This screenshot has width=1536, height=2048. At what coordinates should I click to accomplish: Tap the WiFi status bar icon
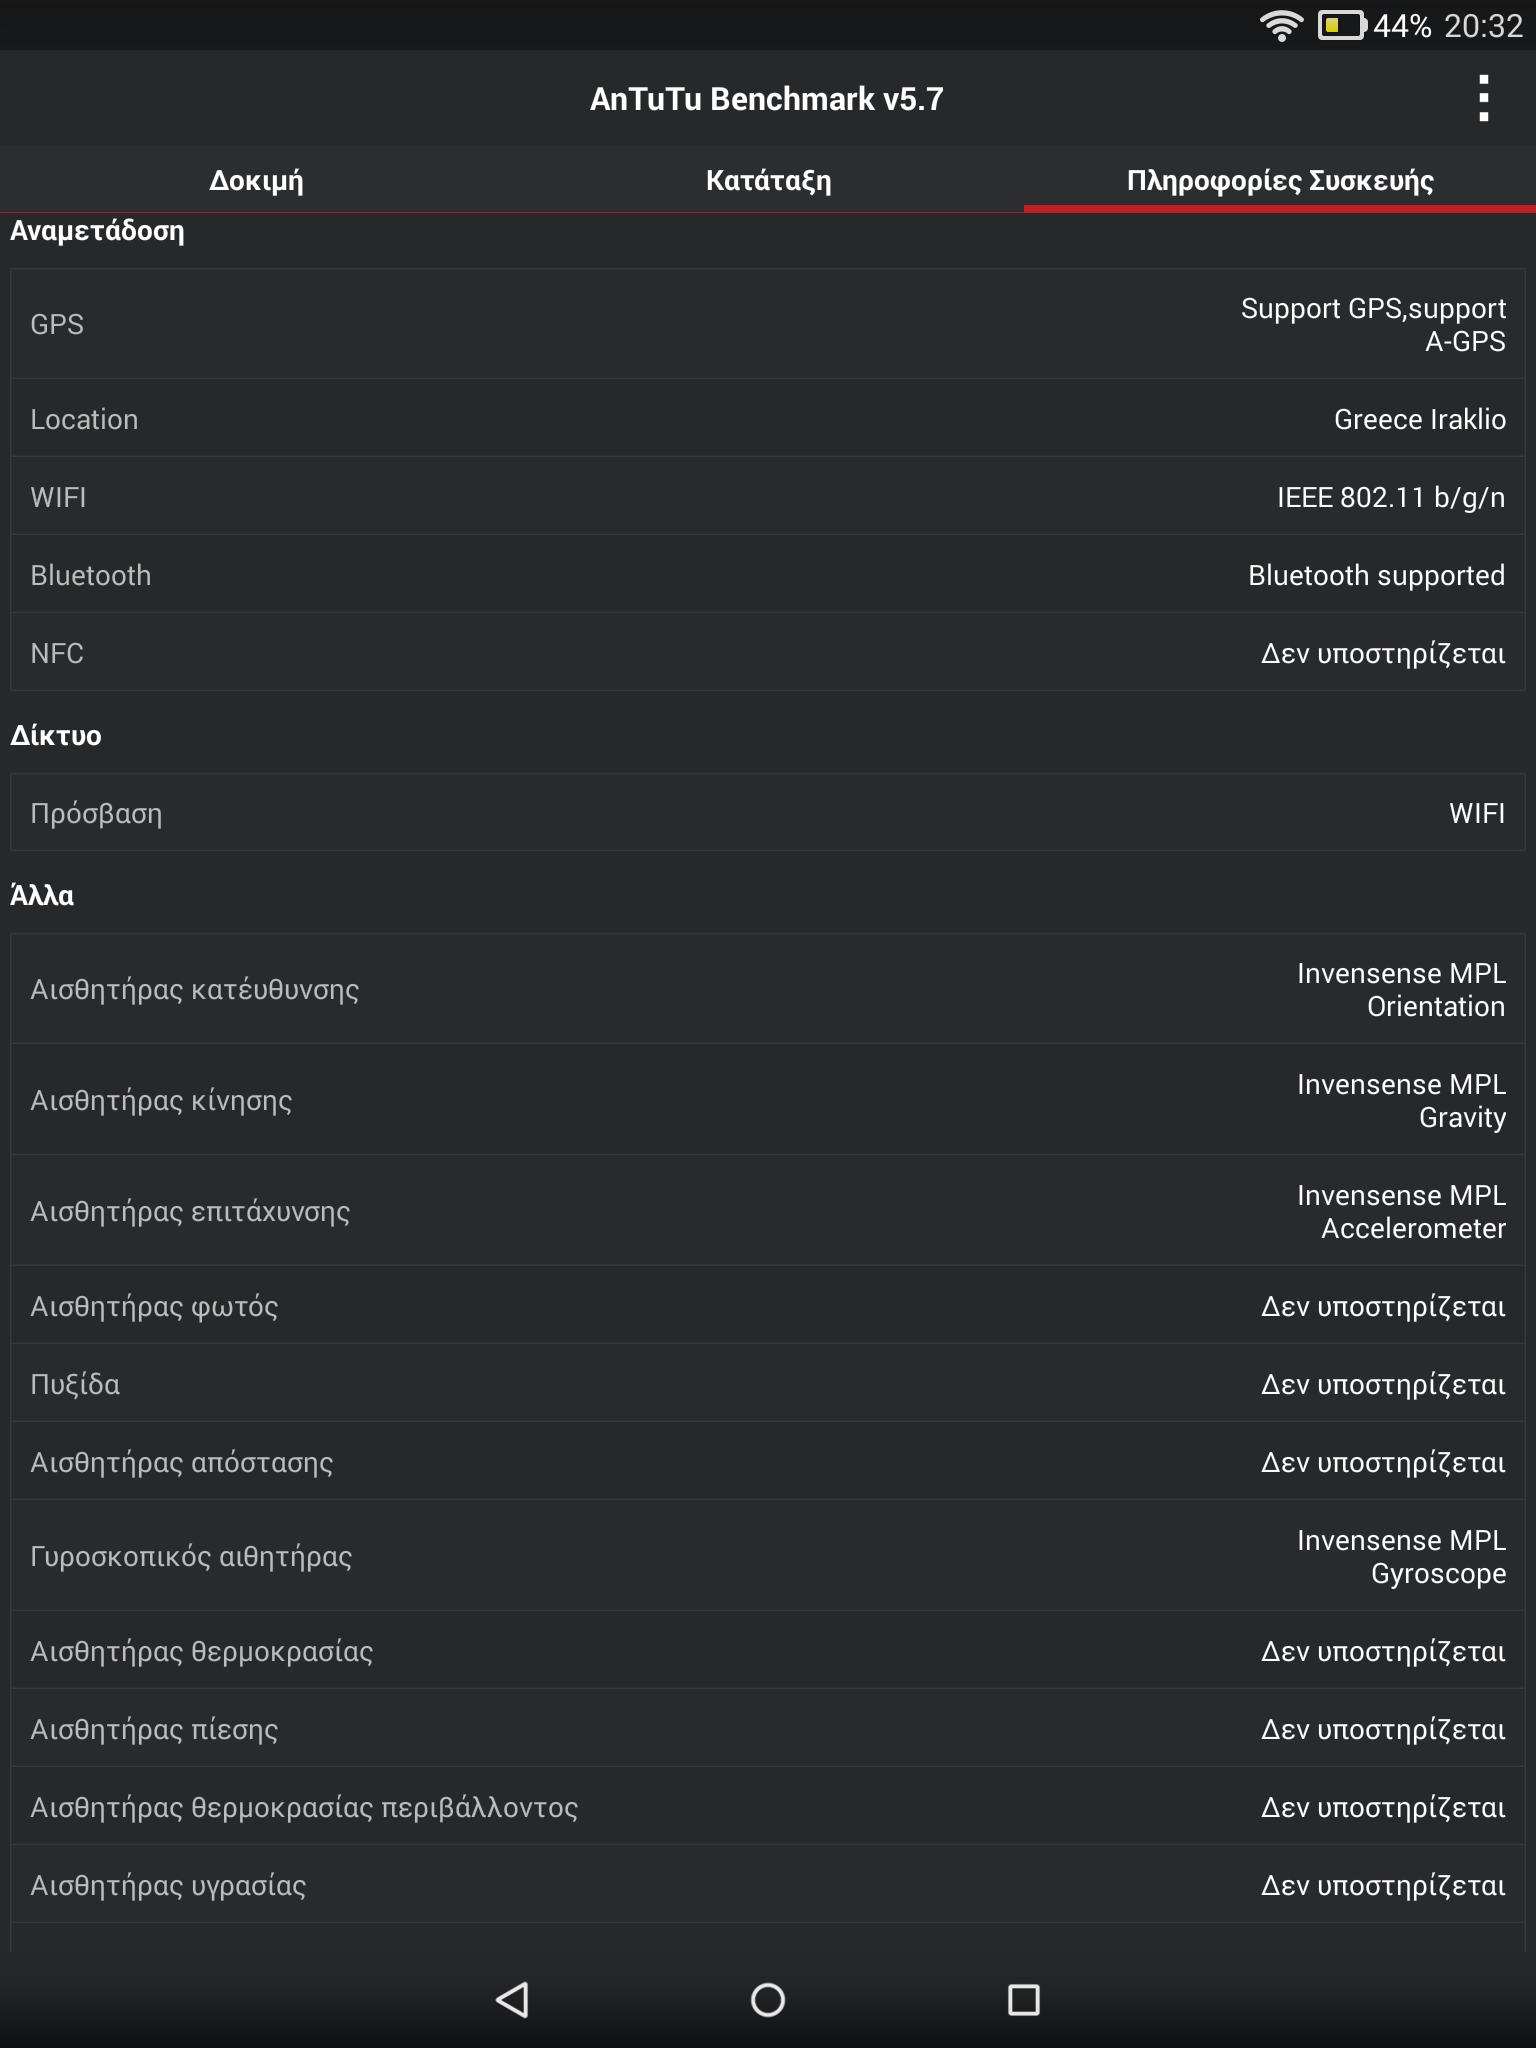coord(1281,25)
